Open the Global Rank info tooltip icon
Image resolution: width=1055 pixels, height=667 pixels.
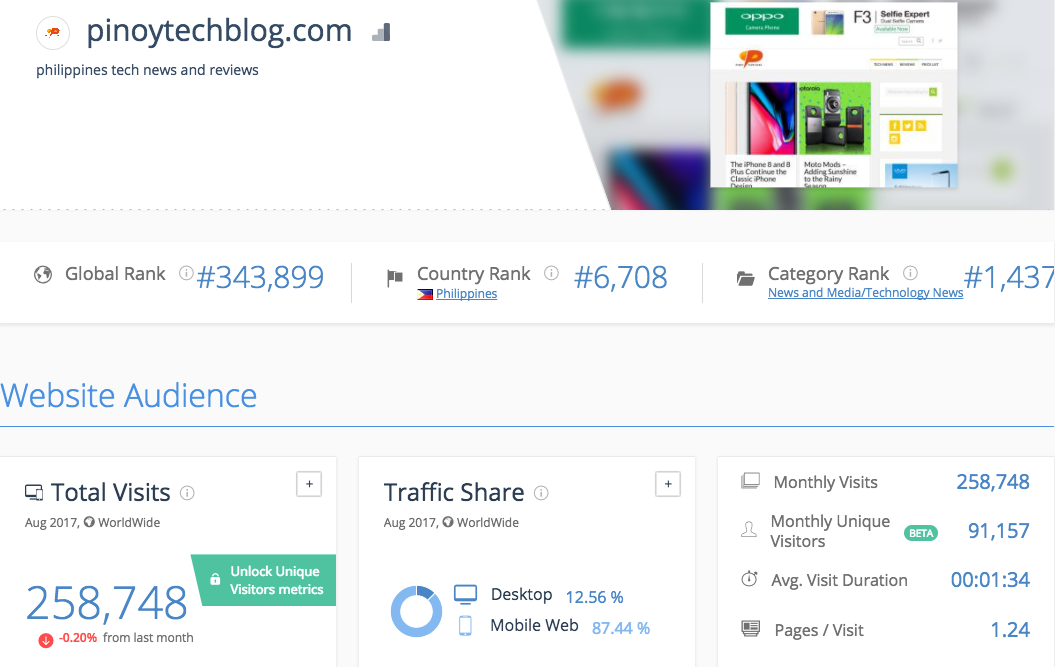point(186,273)
